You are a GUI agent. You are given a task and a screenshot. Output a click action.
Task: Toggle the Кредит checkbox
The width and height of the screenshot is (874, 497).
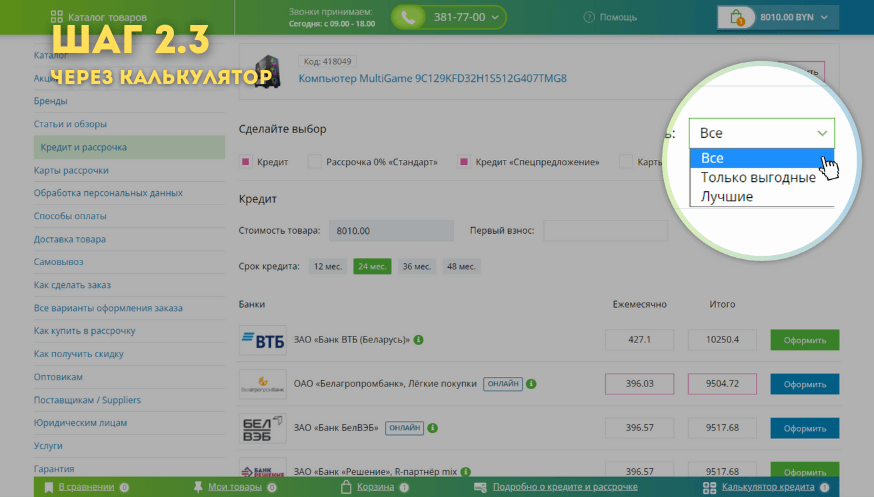pos(245,162)
